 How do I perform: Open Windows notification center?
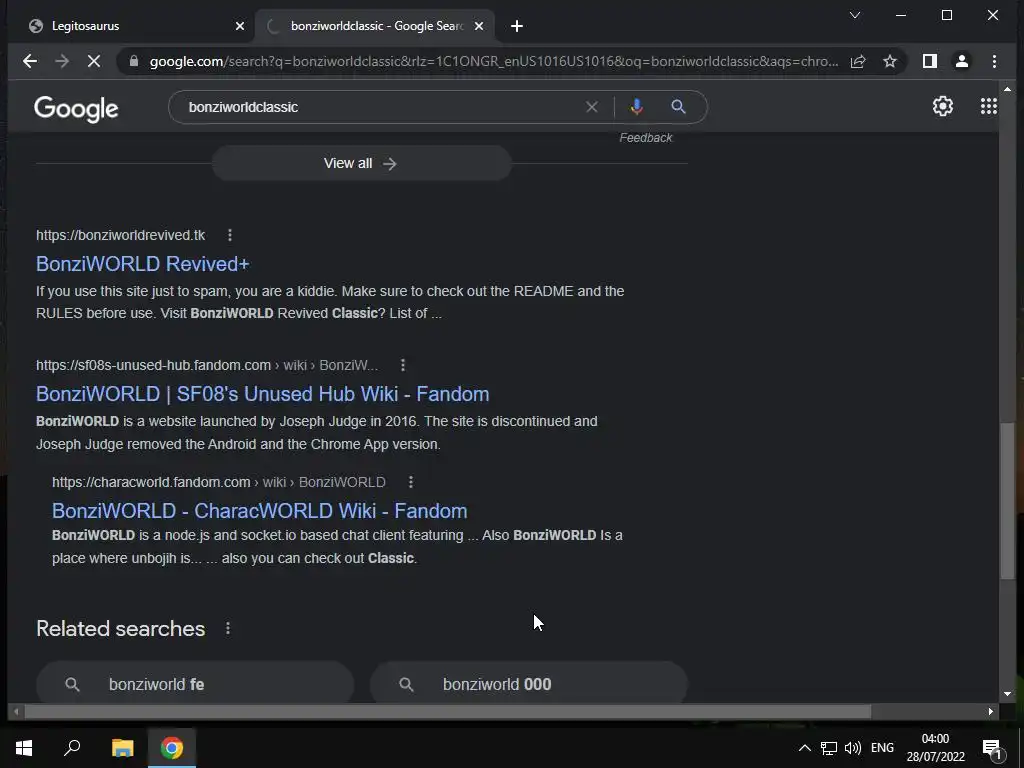point(992,748)
